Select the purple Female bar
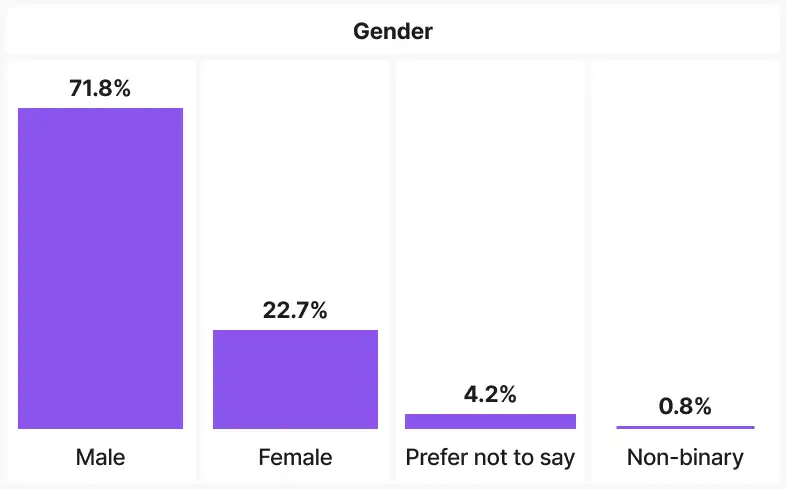Screen dimensions: 786x489 click(295, 379)
